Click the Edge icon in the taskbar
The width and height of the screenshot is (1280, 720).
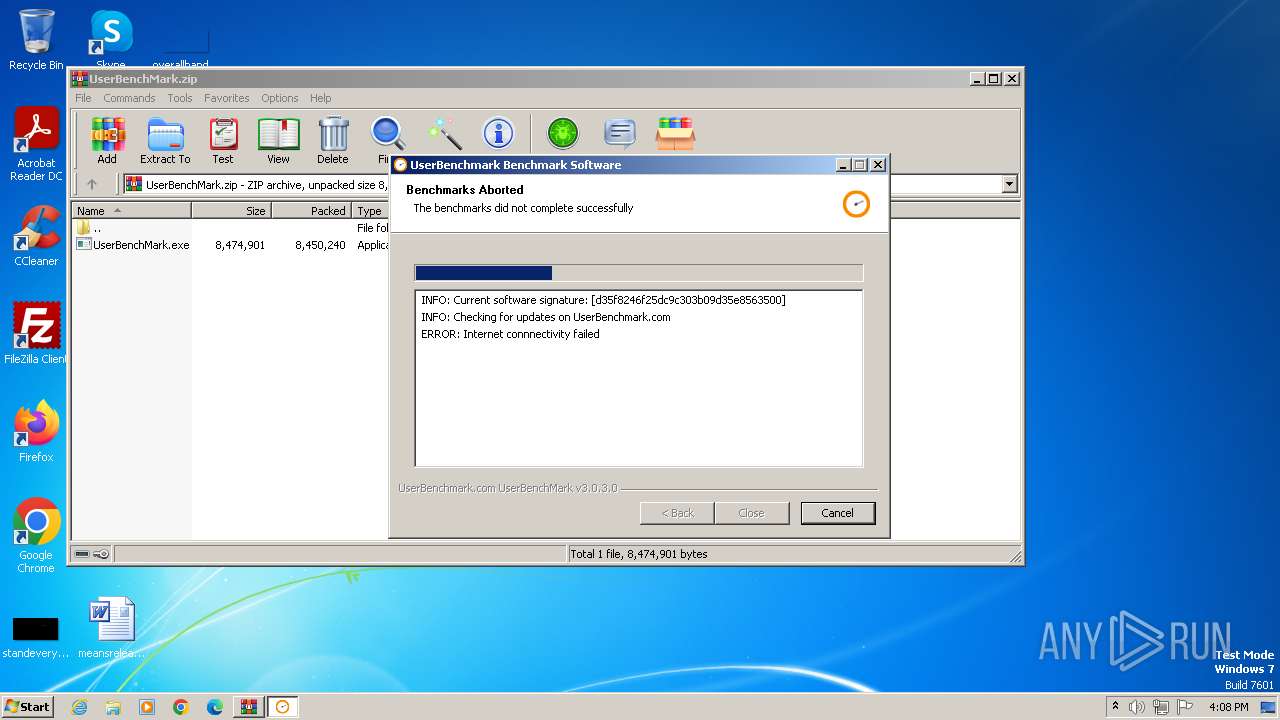pyautogui.click(x=215, y=707)
